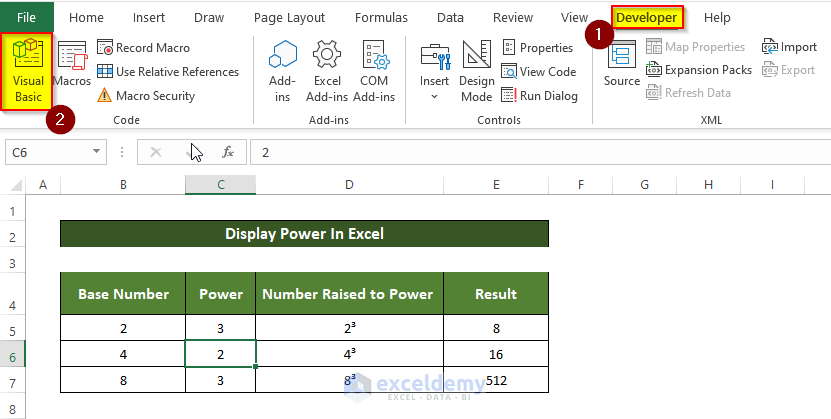Import XML data
Screen dimensions: 831x419
[x=790, y=47]
